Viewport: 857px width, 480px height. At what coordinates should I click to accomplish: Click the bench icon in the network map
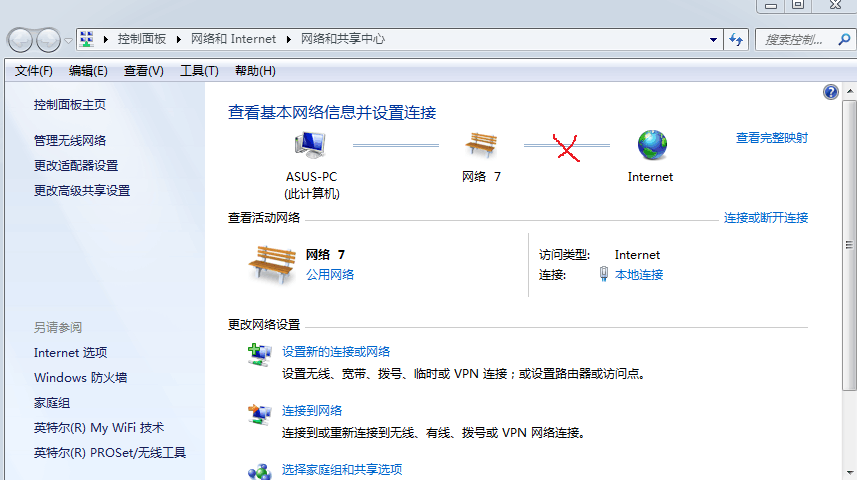481,145
